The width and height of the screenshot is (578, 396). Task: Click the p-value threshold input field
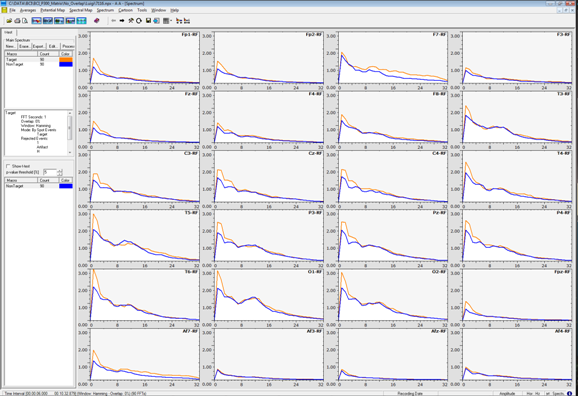pyautogui.click(x=50, y=172)
